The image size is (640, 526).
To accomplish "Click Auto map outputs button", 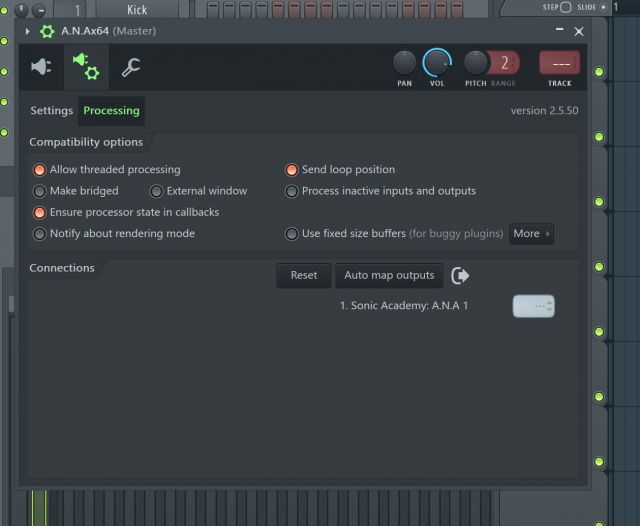I will pos(389,275).
